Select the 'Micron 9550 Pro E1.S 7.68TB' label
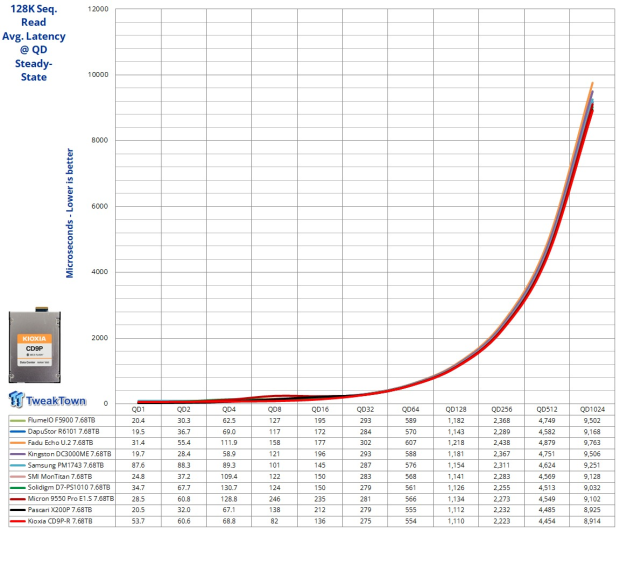 [71, 499]
